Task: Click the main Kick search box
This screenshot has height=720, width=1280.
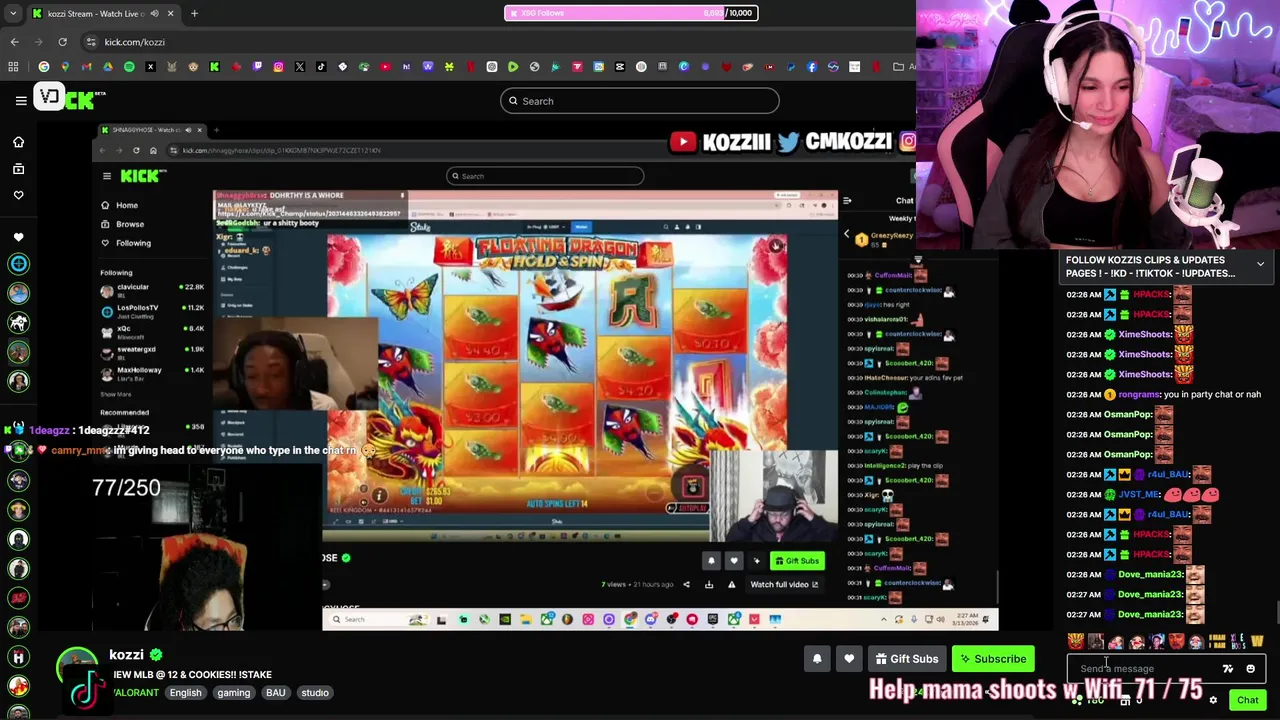Action: [640, 101]
